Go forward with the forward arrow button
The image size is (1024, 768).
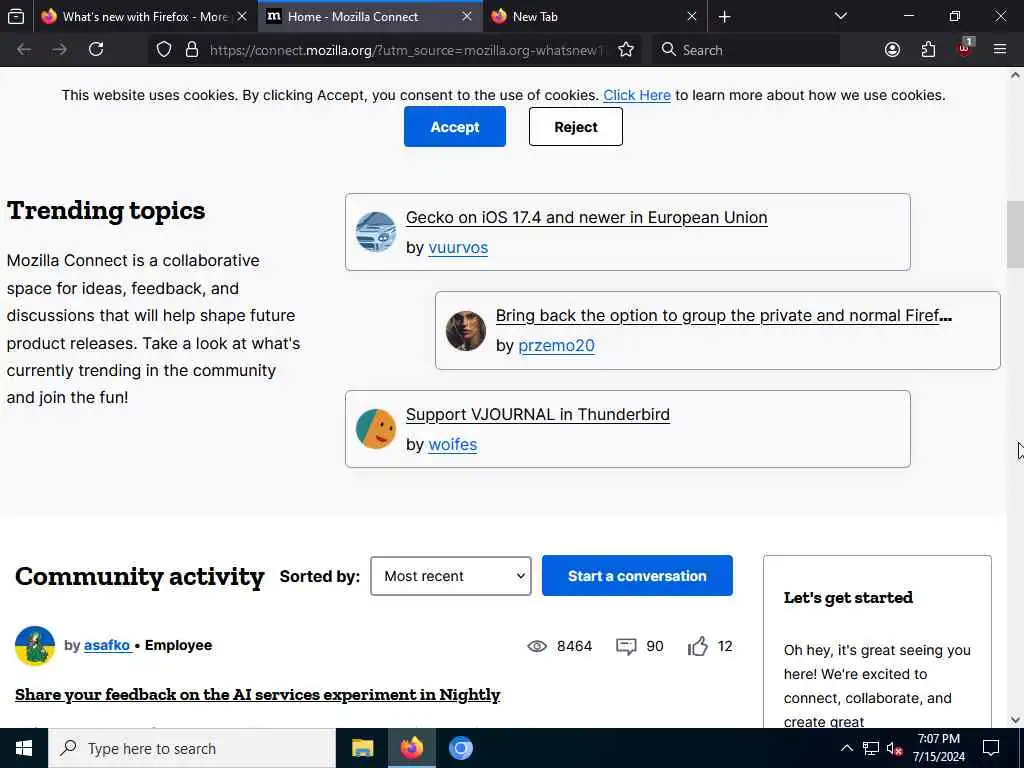coord(59,50)
